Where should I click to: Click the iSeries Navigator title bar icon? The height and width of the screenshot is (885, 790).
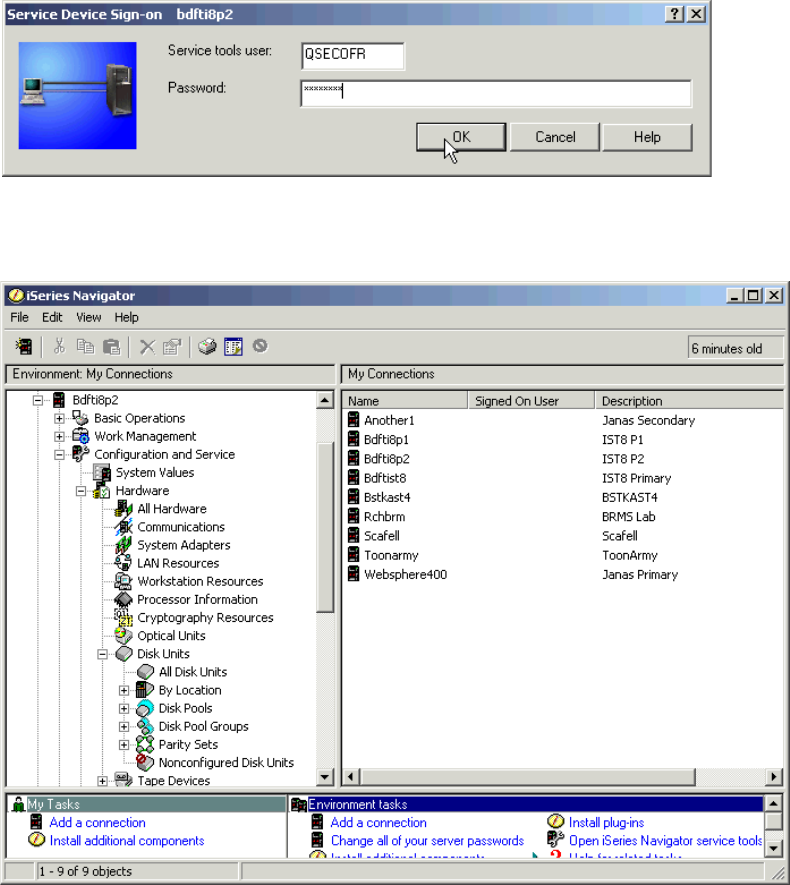16,295
